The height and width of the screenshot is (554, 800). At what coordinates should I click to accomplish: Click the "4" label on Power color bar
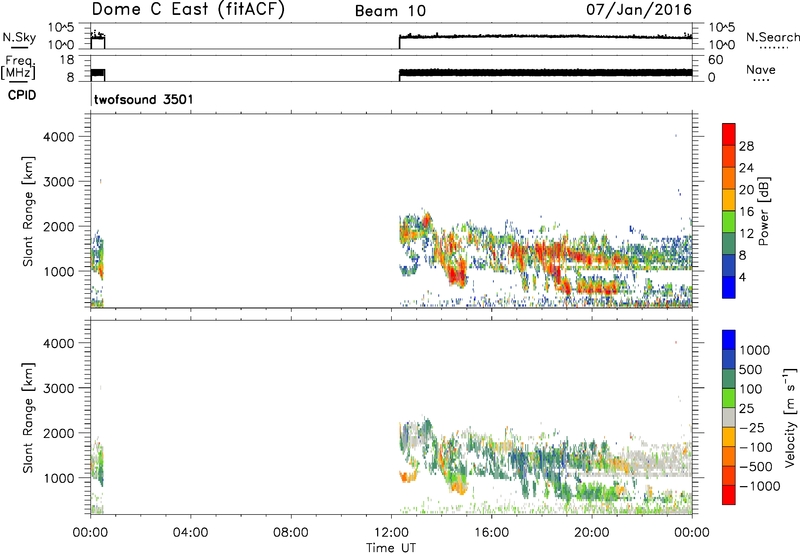click(742, 278)
